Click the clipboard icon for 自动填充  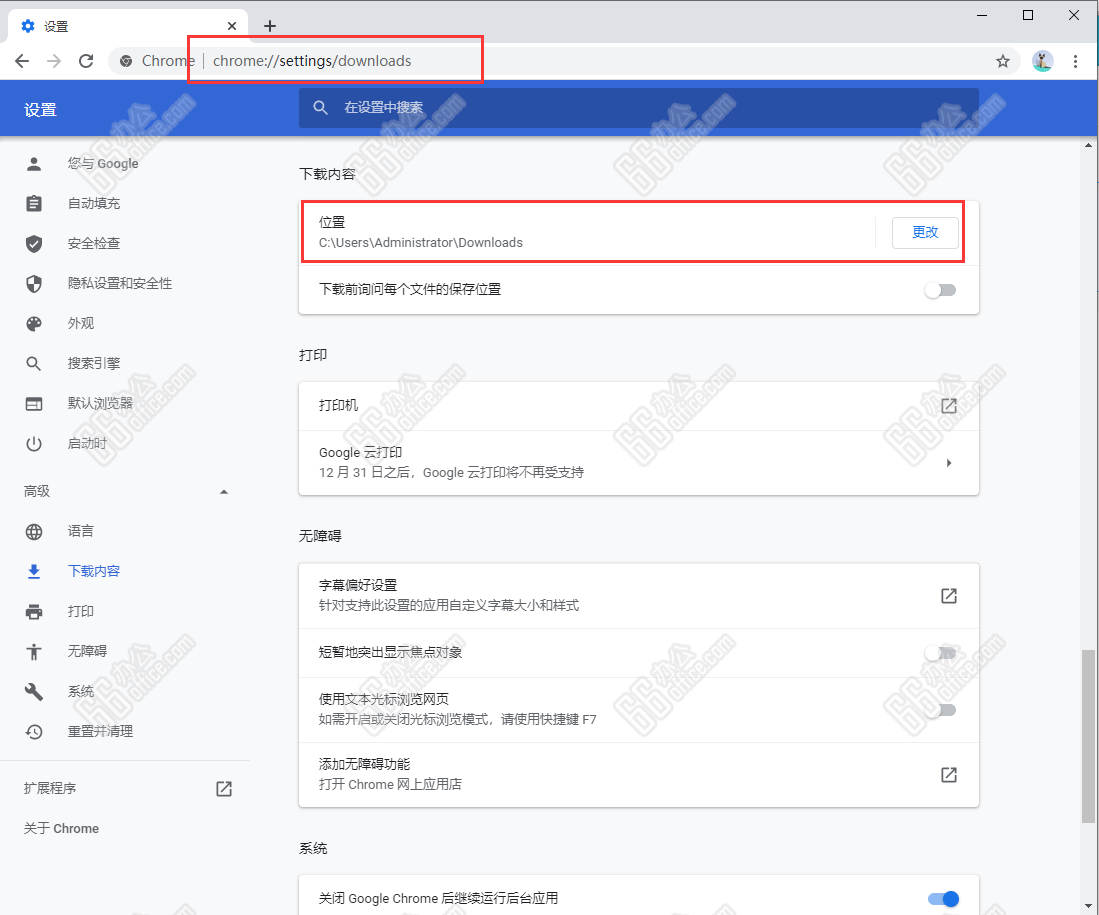point(34,203)
